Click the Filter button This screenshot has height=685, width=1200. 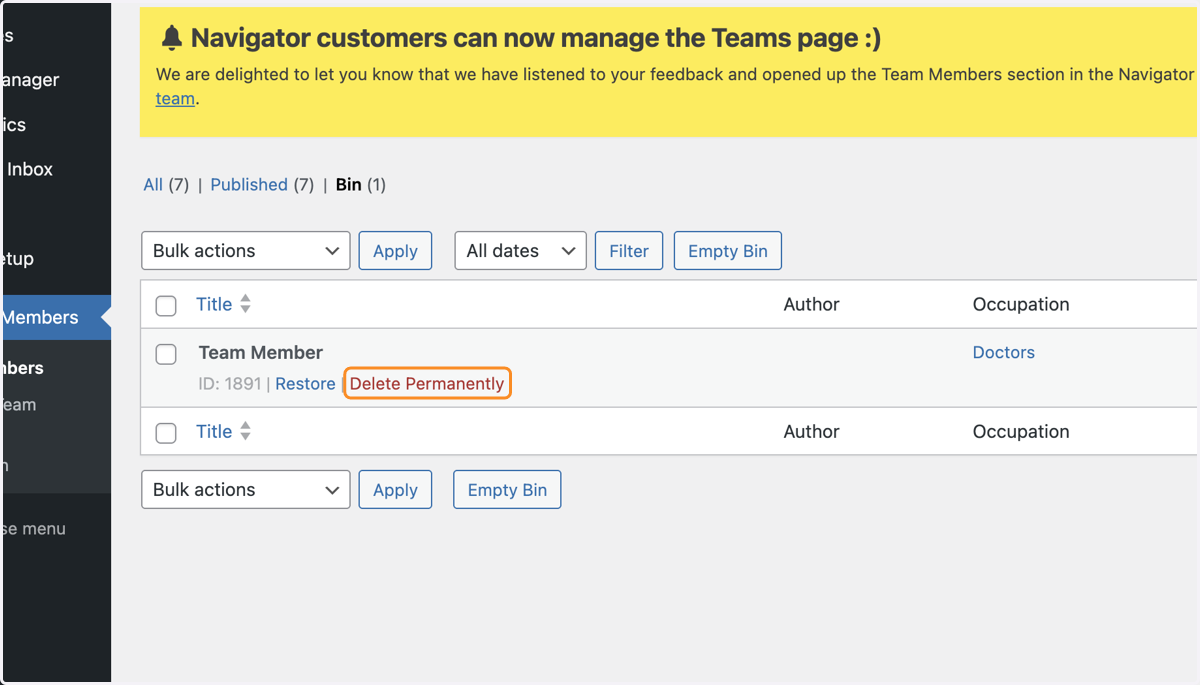coord(629,251)
